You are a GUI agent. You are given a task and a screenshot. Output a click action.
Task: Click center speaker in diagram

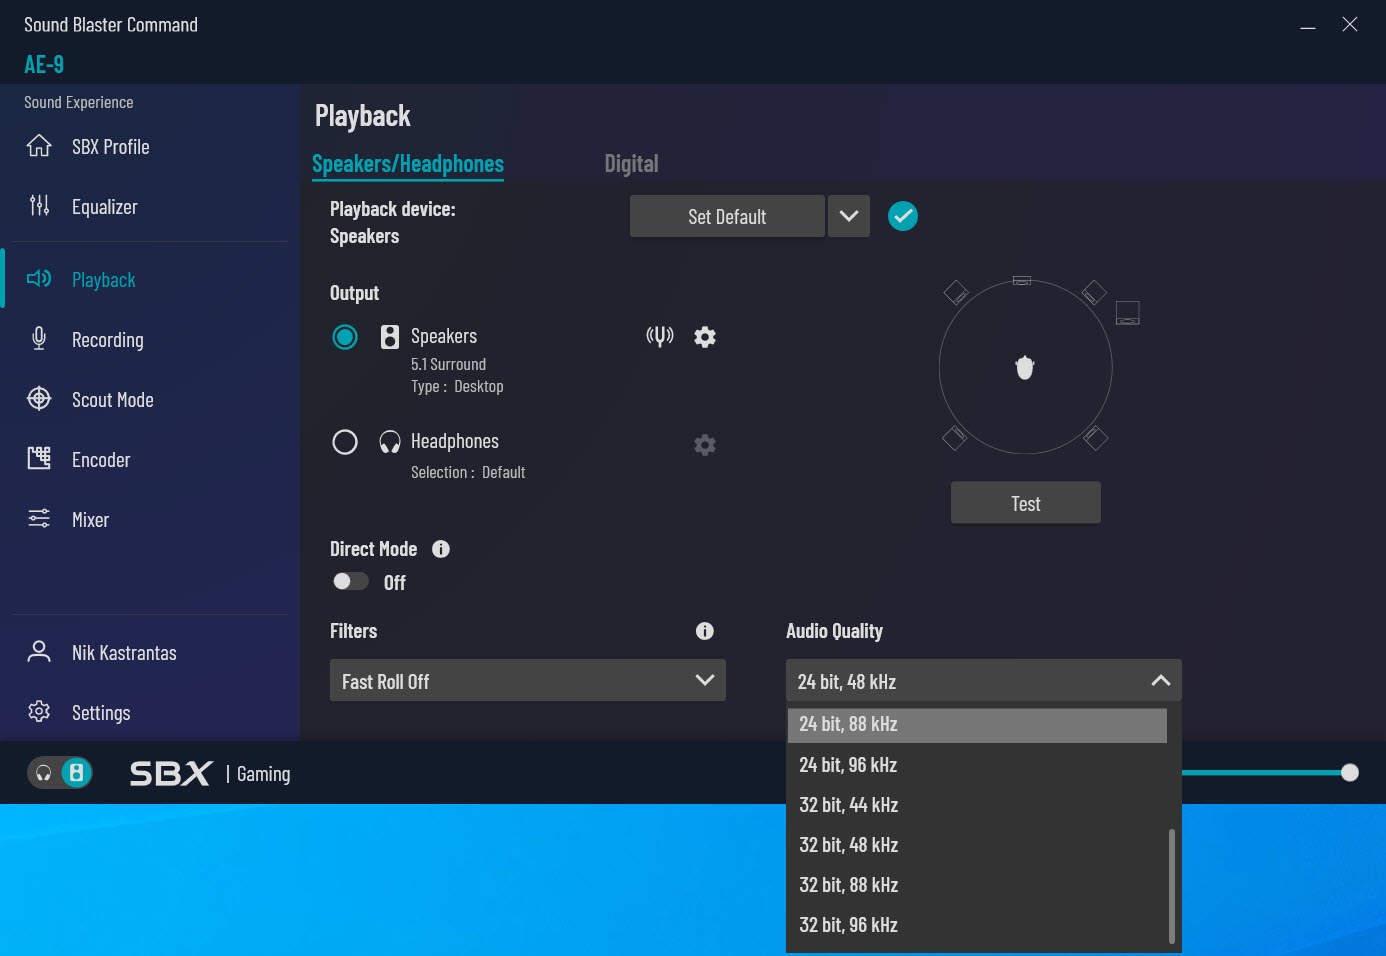1022,281
